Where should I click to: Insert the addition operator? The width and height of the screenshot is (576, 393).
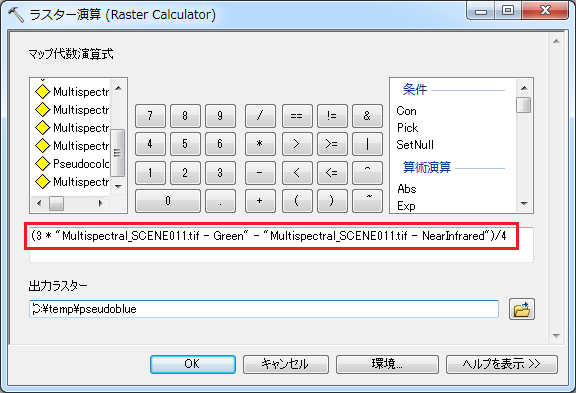[x=260, y=201]
